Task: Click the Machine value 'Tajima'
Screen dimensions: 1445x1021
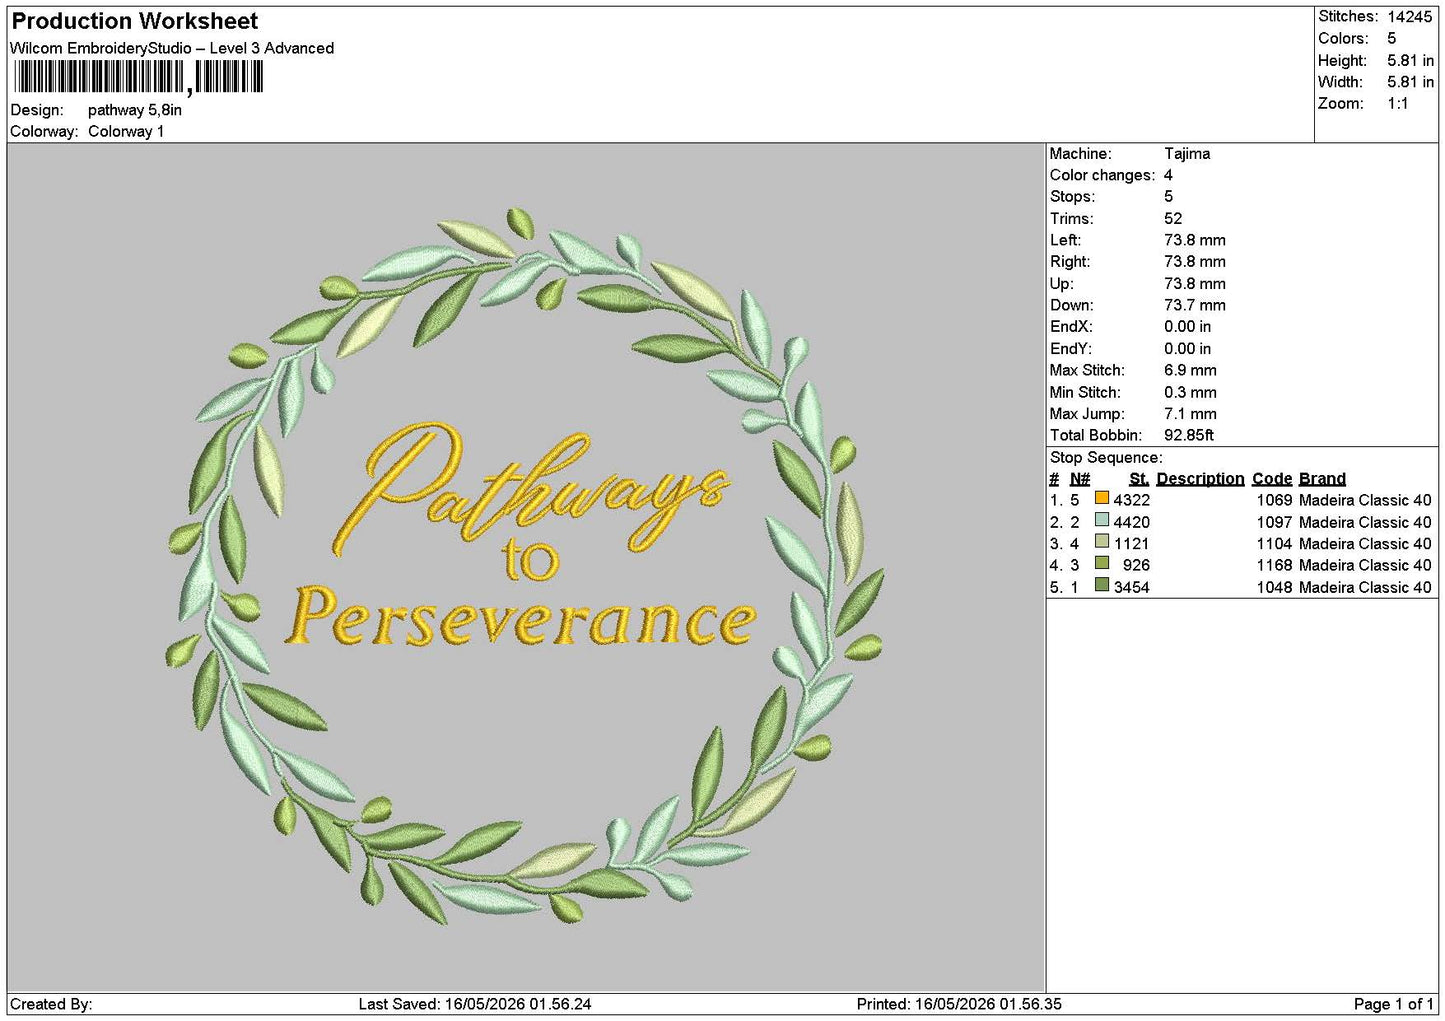Action: click(x=1187, y=154)
